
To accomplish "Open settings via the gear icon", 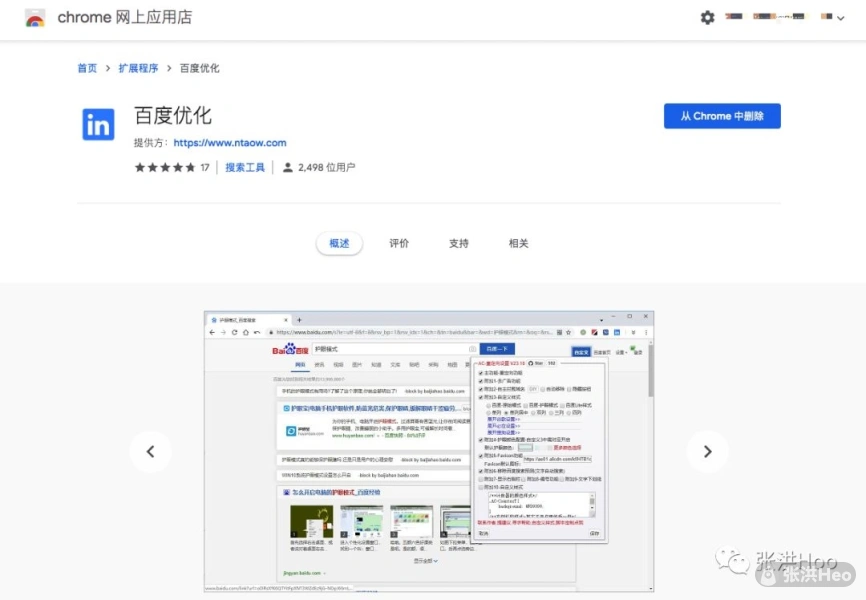I will (707, 18).
